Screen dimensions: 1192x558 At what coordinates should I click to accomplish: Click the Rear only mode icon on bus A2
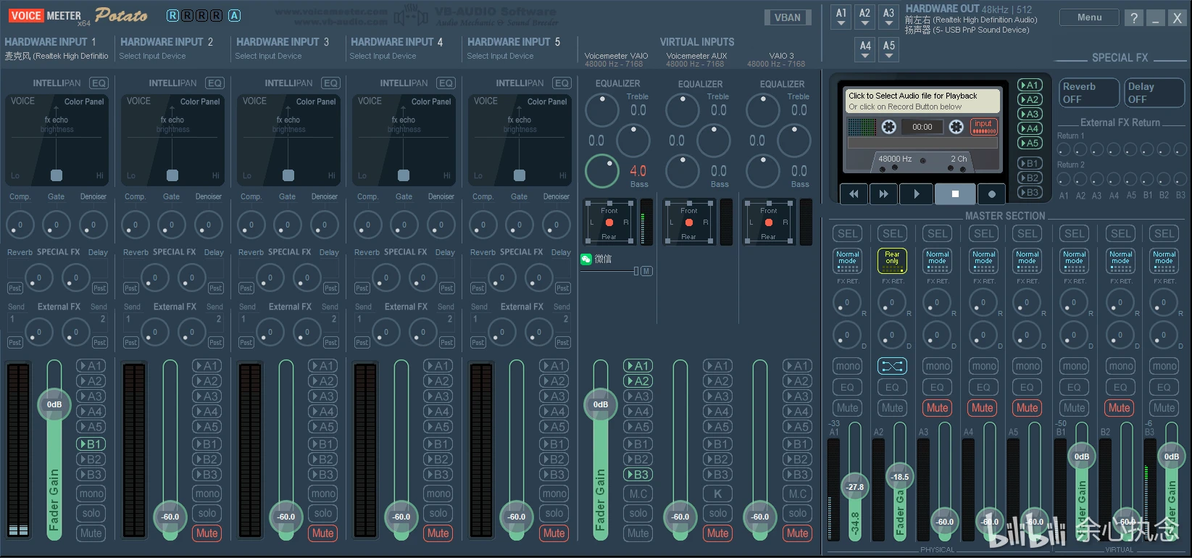pyautogui.click(x=892, y=261)
